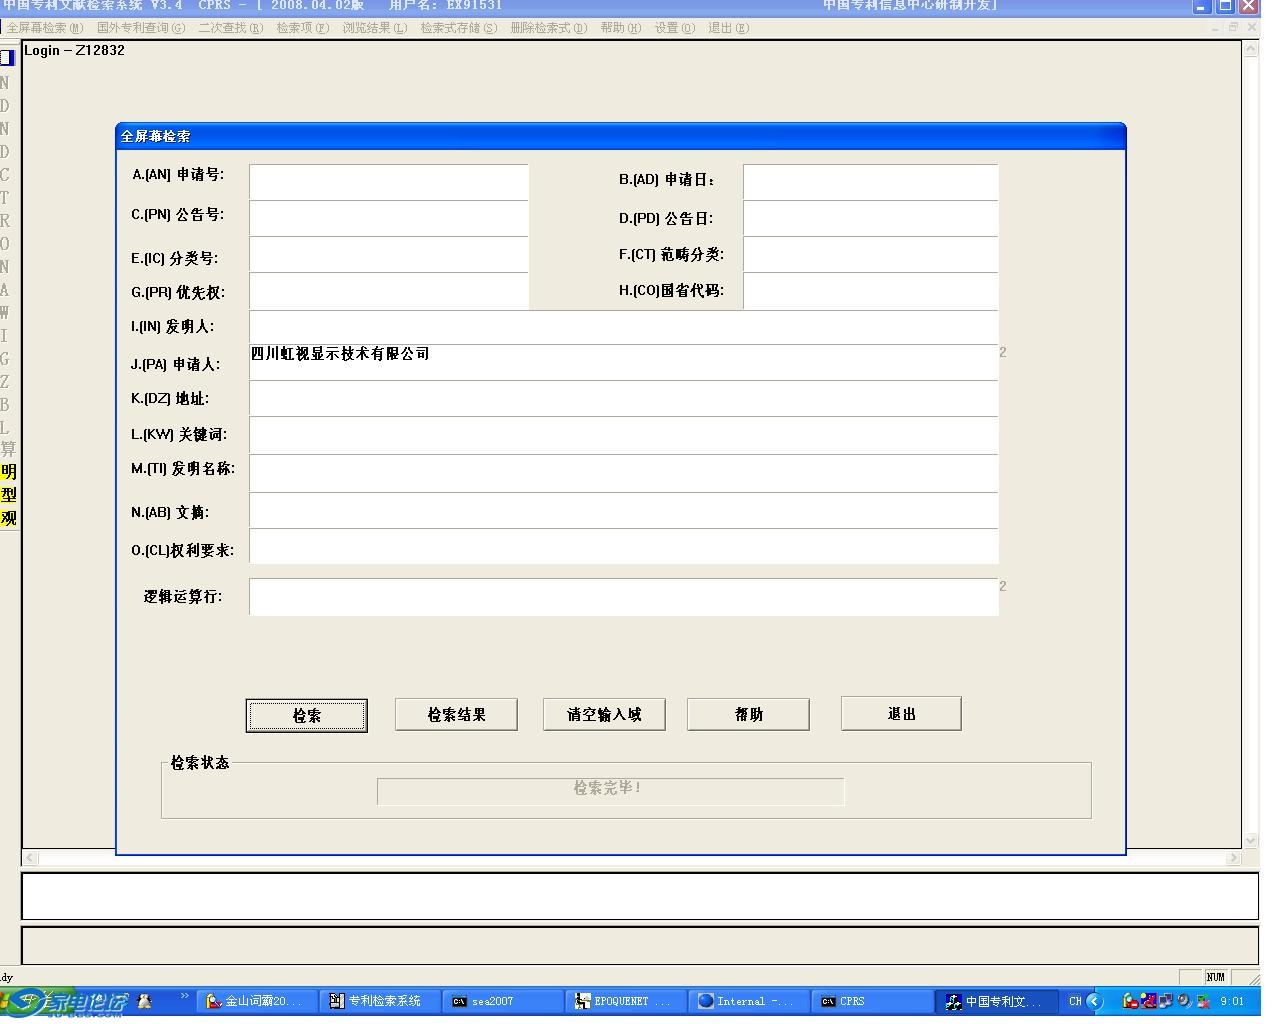Viewport: 1280px width, 1024px height.
Task: Click the 清空输入域 clear fields button
Action: (x=604, y=714)
